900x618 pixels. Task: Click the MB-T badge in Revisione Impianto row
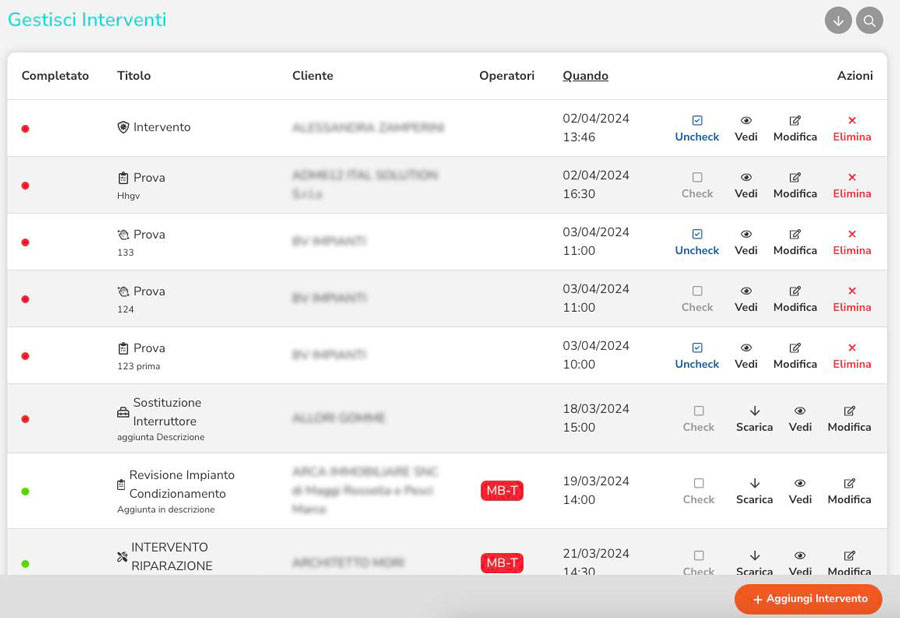click(x=502, y=491)
